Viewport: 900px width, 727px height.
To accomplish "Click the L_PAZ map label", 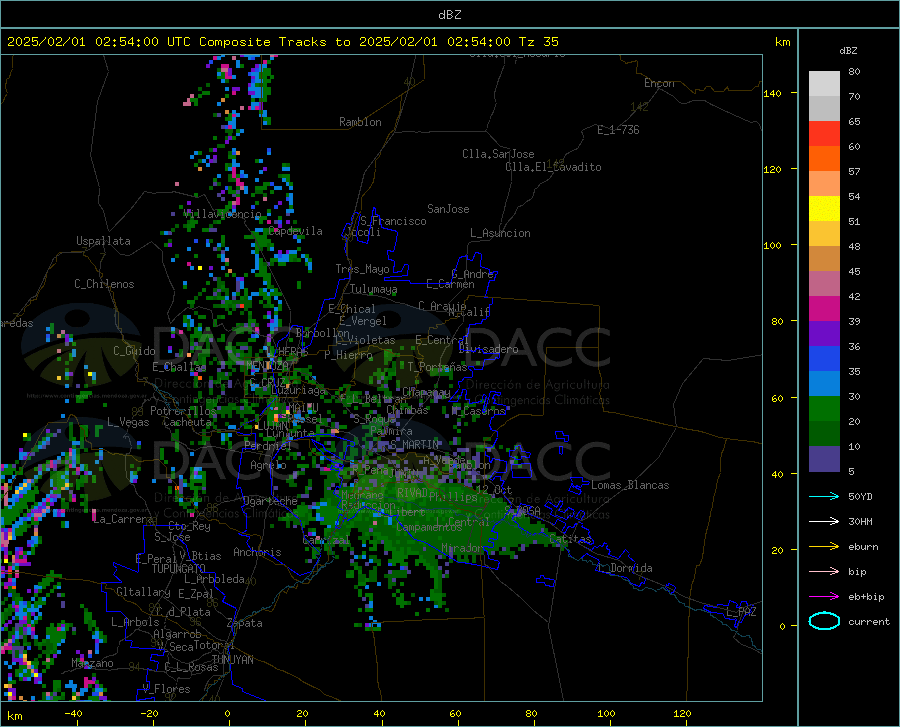I will click(742, 612).
